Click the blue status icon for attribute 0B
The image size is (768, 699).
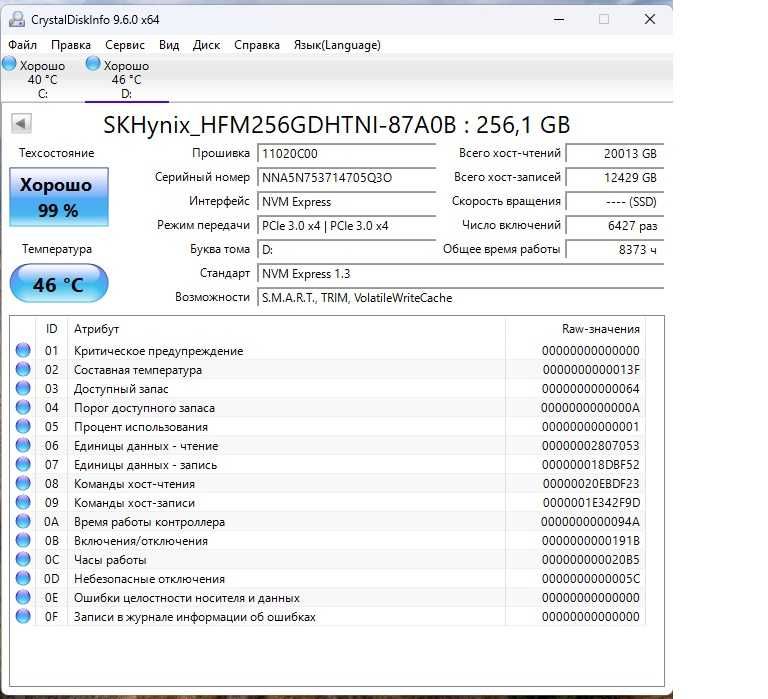click(x=23, y=541)
